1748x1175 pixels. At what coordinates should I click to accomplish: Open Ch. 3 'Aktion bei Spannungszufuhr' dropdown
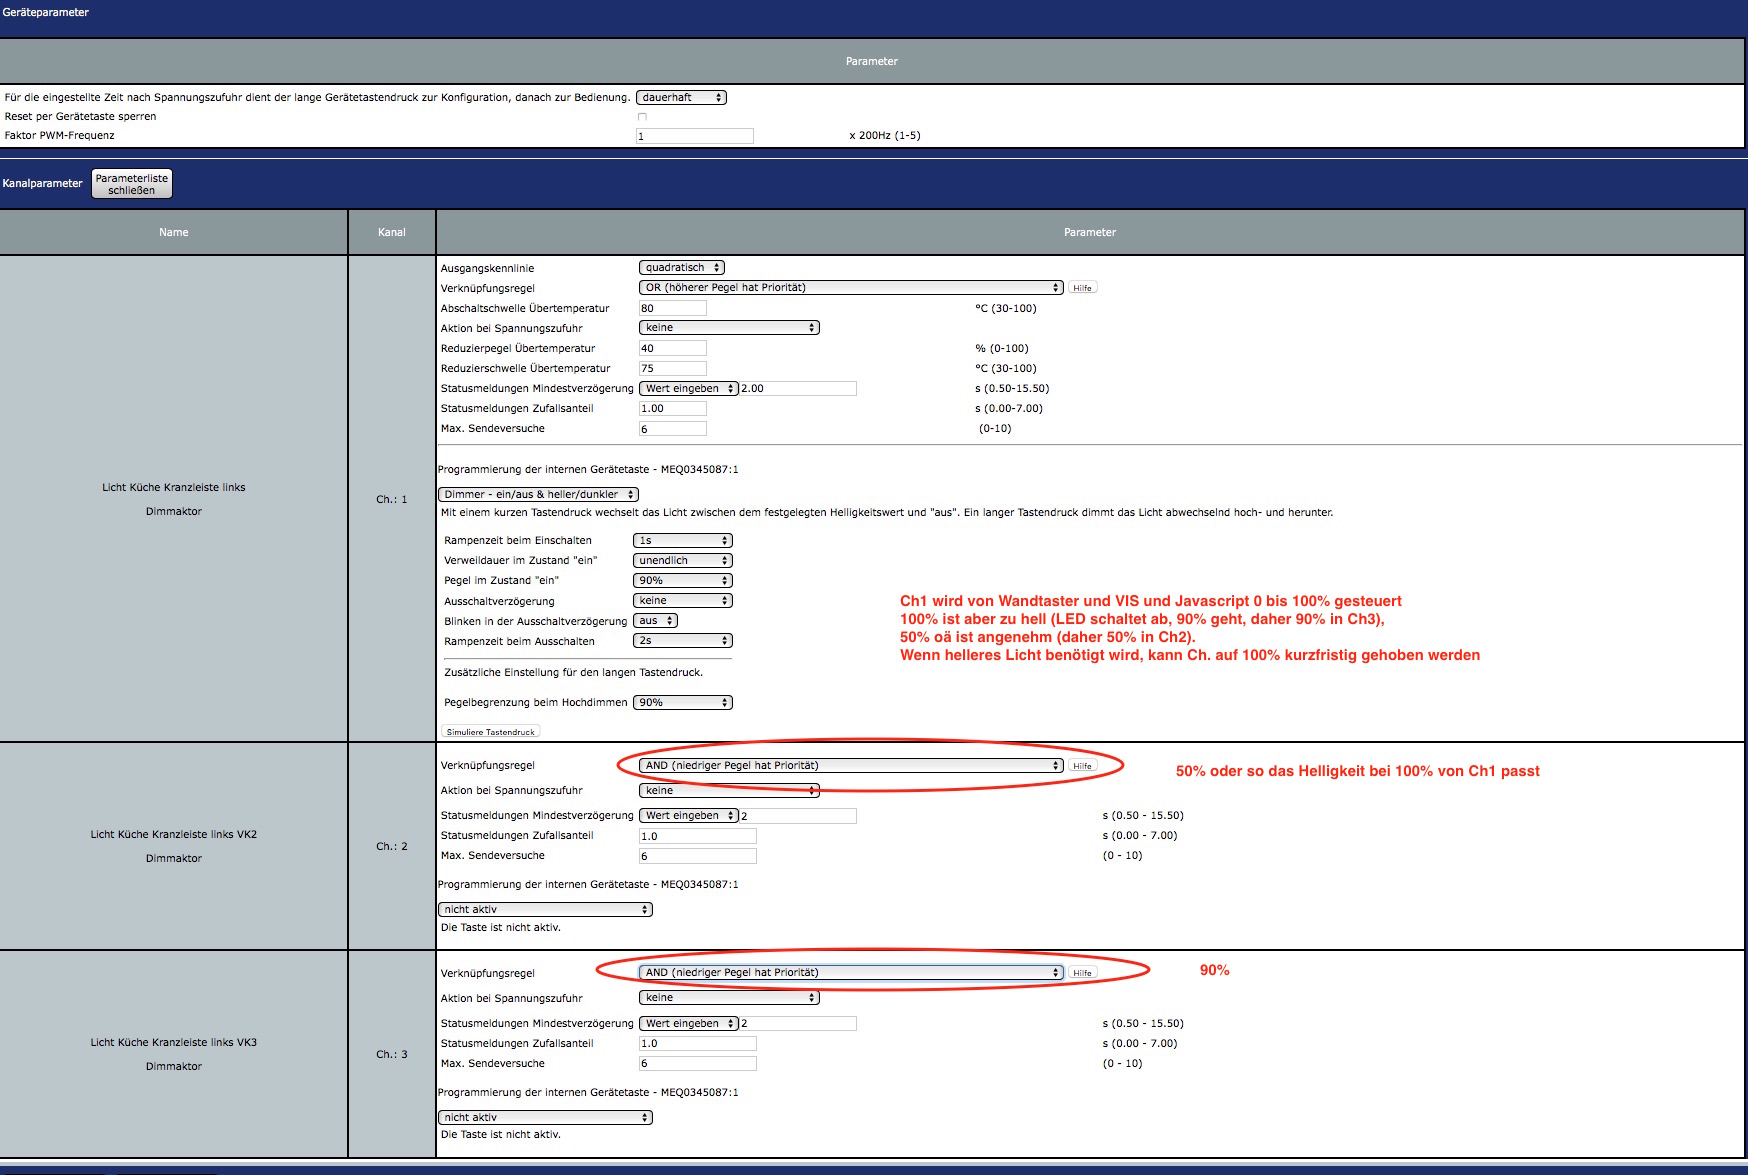coord(729,997)
